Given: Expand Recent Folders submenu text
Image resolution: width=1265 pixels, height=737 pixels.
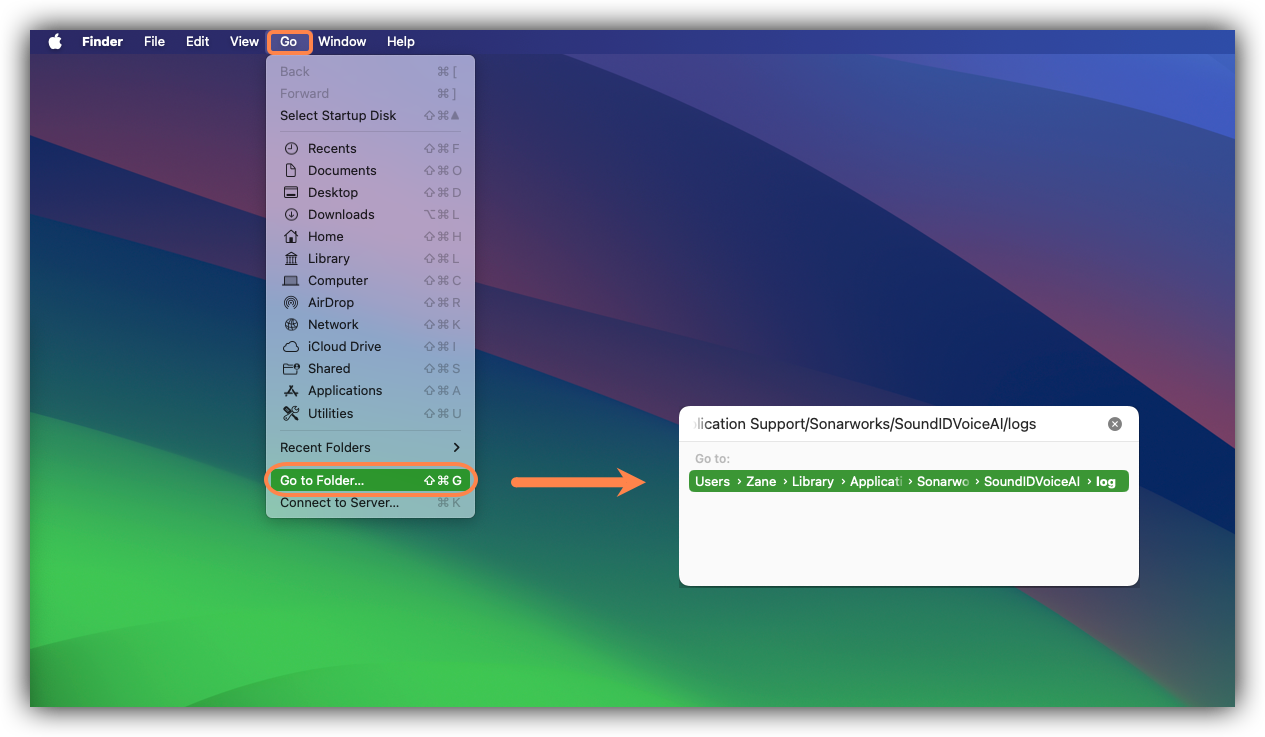Looking at the screenshot, I should pyautogui.click(x=325, y=448).
